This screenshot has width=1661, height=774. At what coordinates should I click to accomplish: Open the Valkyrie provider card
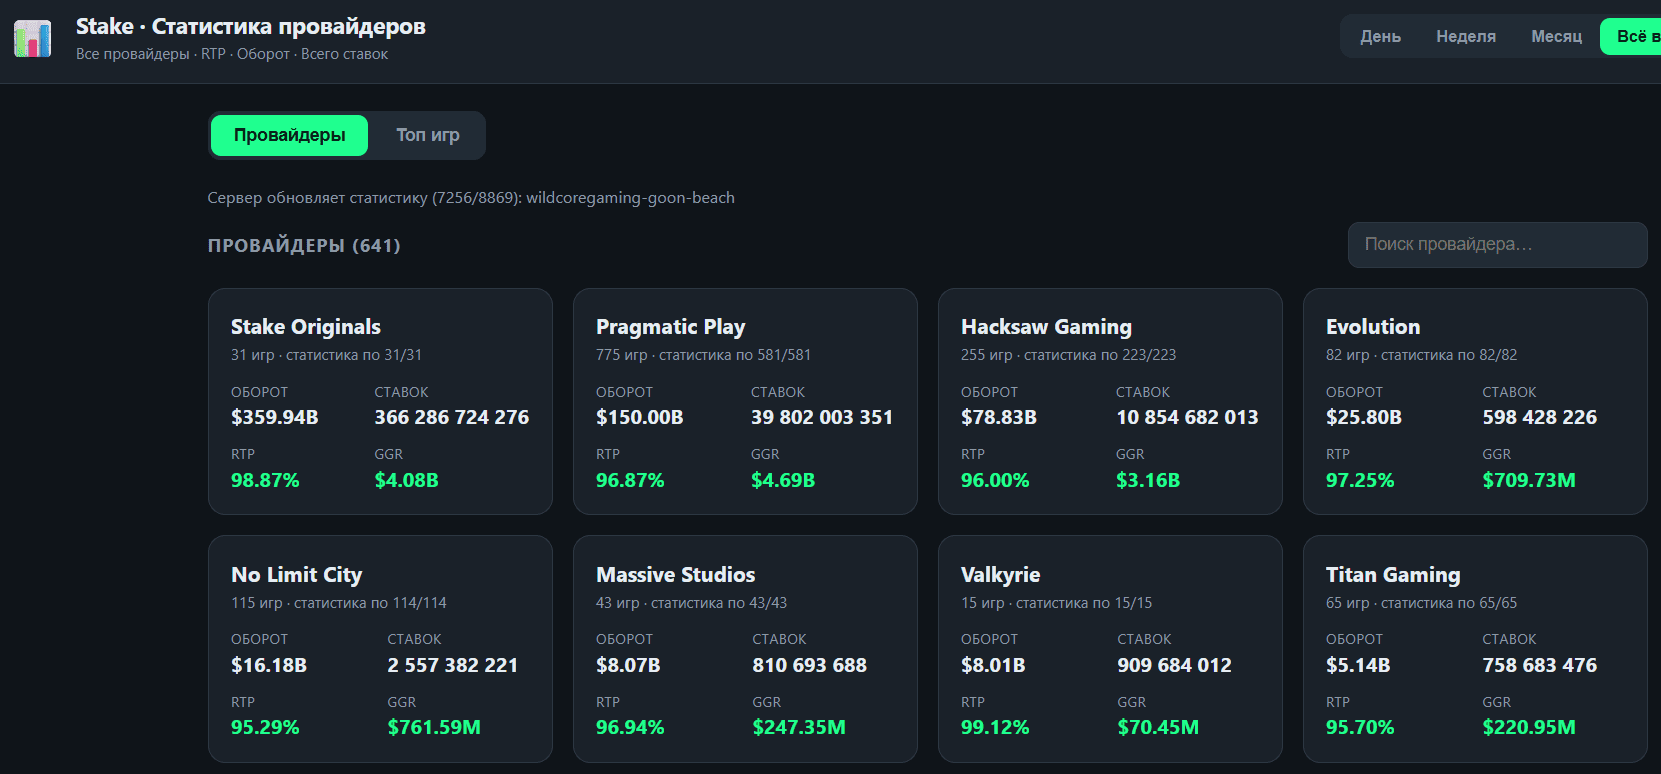point(1110,649)
